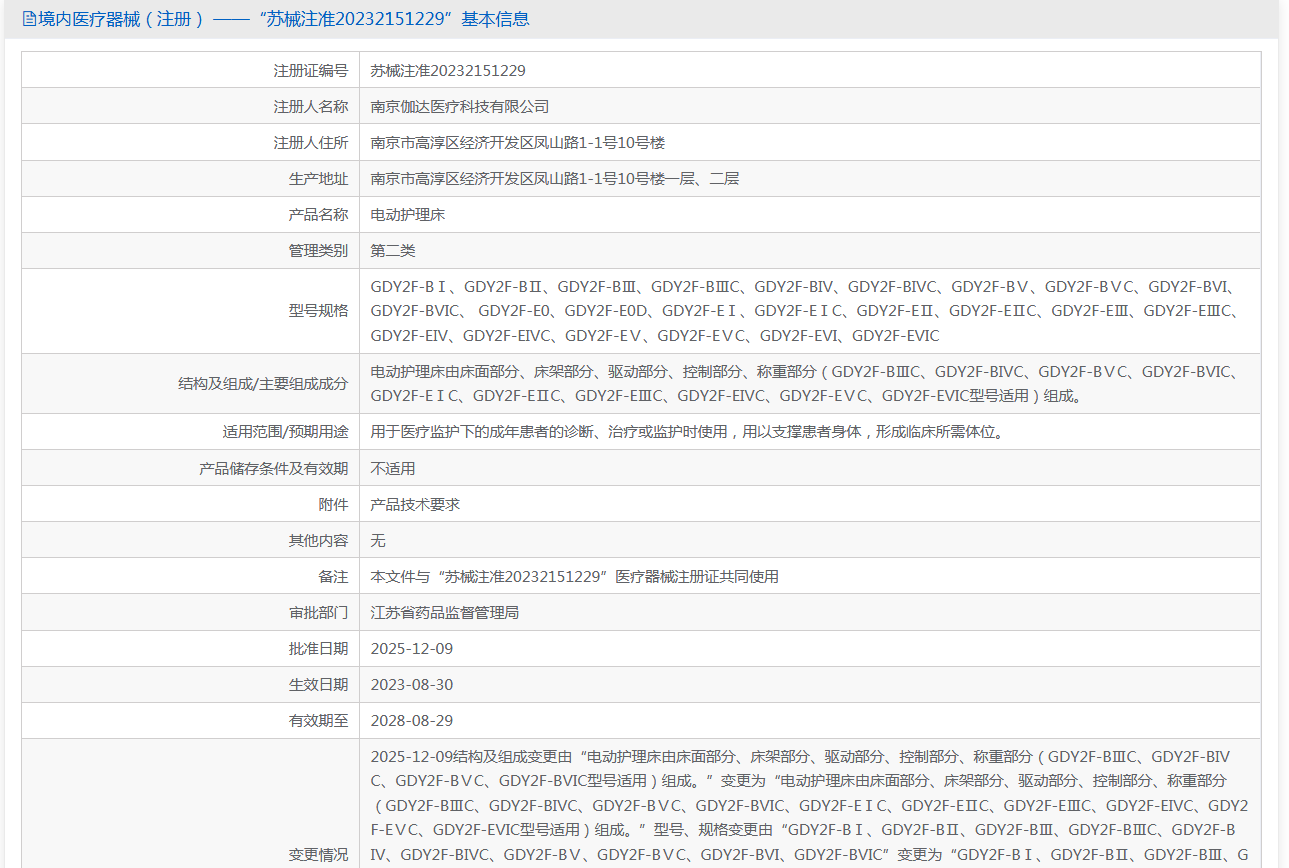1289x868 pixels.
Task: Click the 注册人名称 label
Action: [x=311, y=107]
